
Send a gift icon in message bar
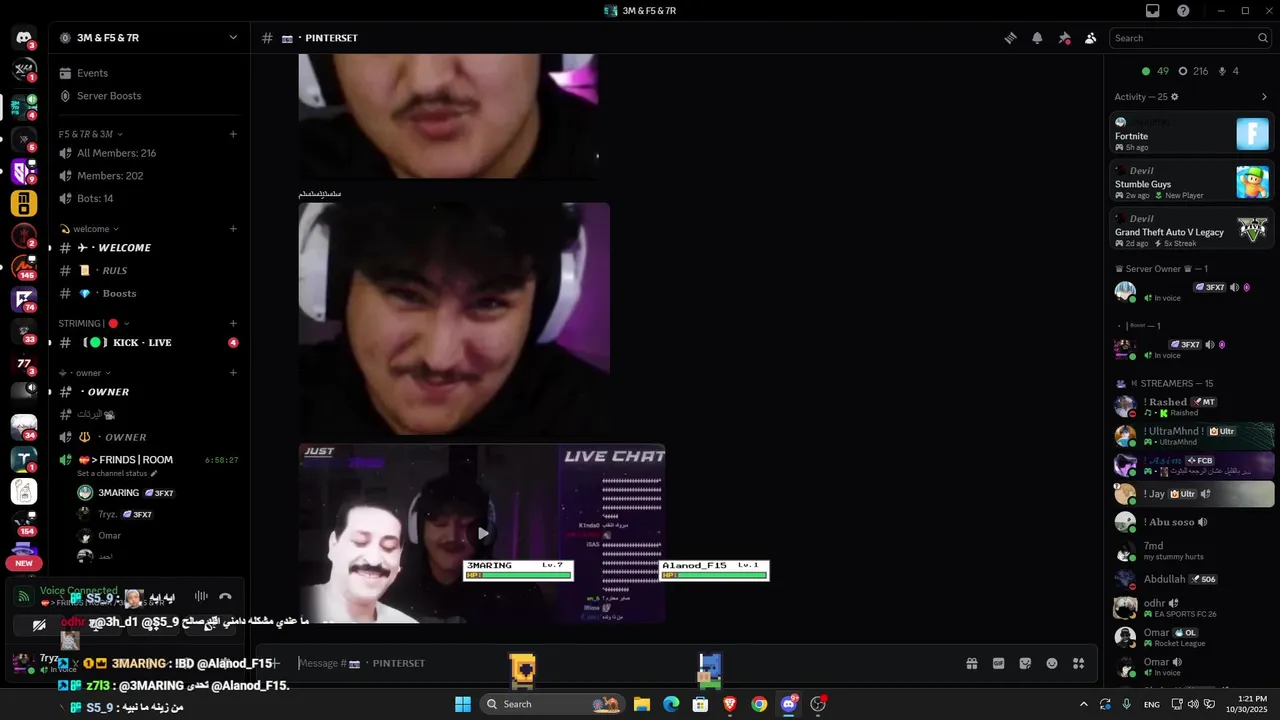[x=971, y=663]
